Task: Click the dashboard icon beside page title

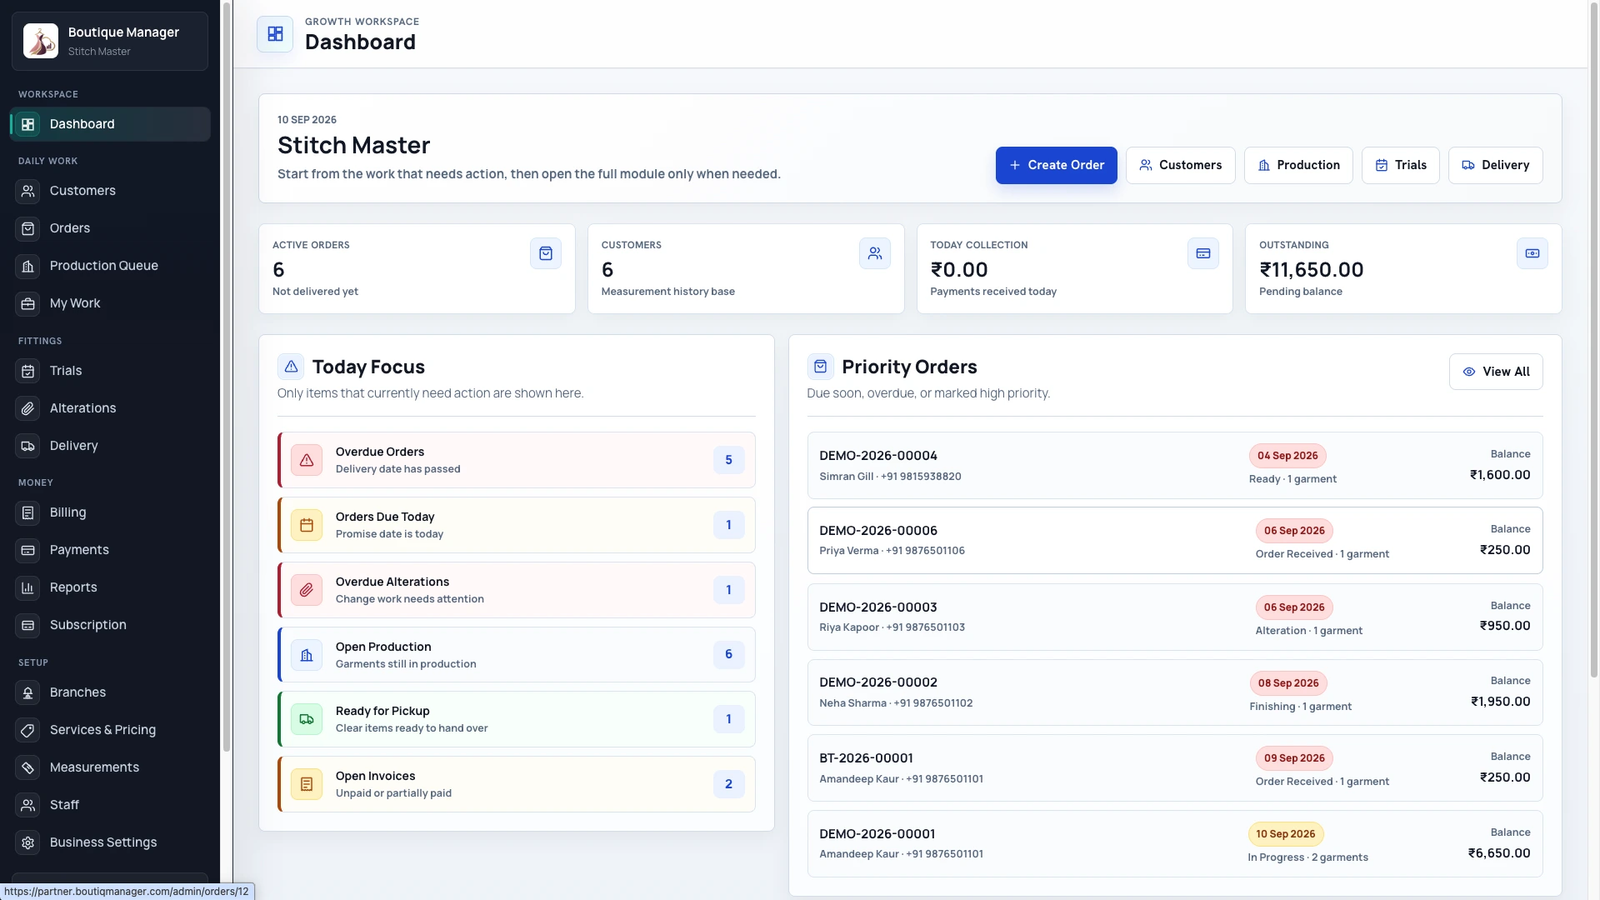Action: pyautogui.click(x=275, y=34)
